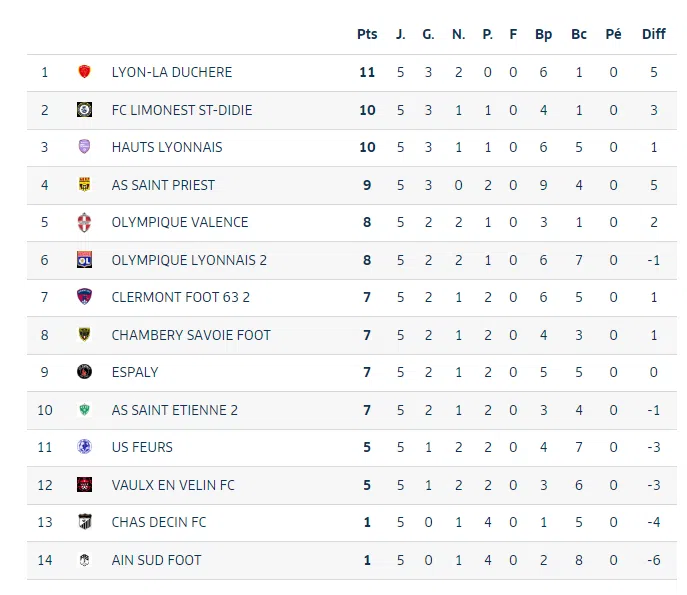Click the Pé column header
The width and height of the screenshot is (687, 595).
coord(613,34)
